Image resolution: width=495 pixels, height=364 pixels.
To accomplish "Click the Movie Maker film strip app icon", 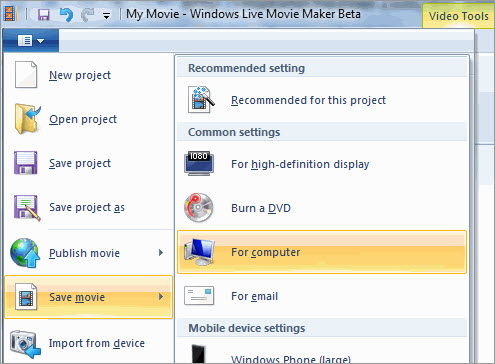I will 9,14.
